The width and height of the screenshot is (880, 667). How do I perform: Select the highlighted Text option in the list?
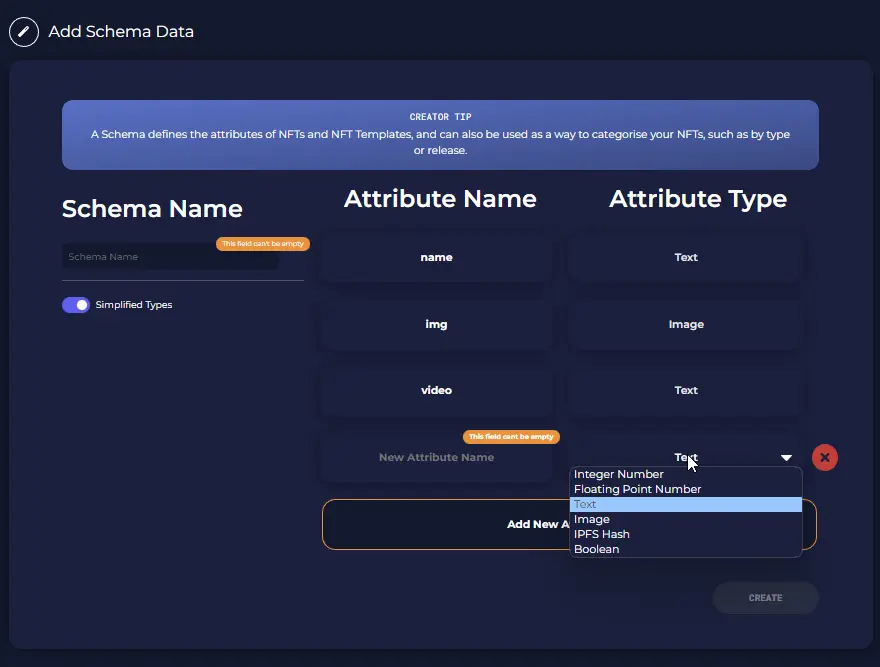click(x=686, y=504)
